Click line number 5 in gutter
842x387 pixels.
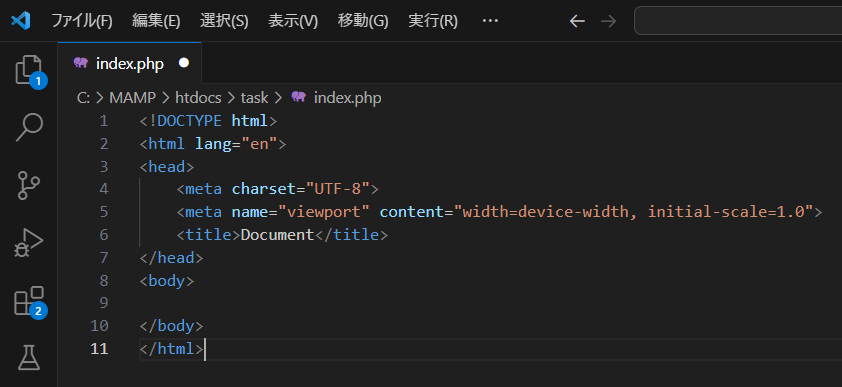pyautogui.click(x=103, y=212)
